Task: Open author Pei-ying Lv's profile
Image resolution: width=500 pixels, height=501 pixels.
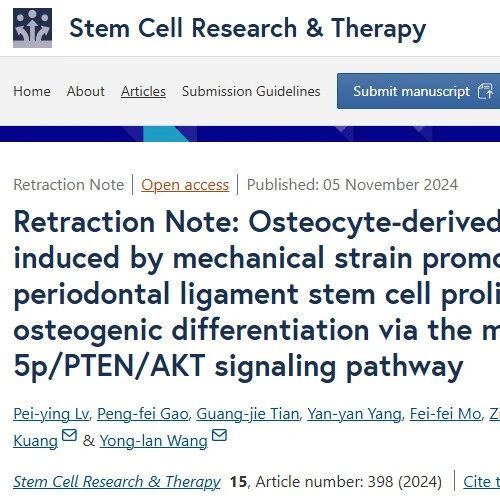Action: (x=51, y=414)
